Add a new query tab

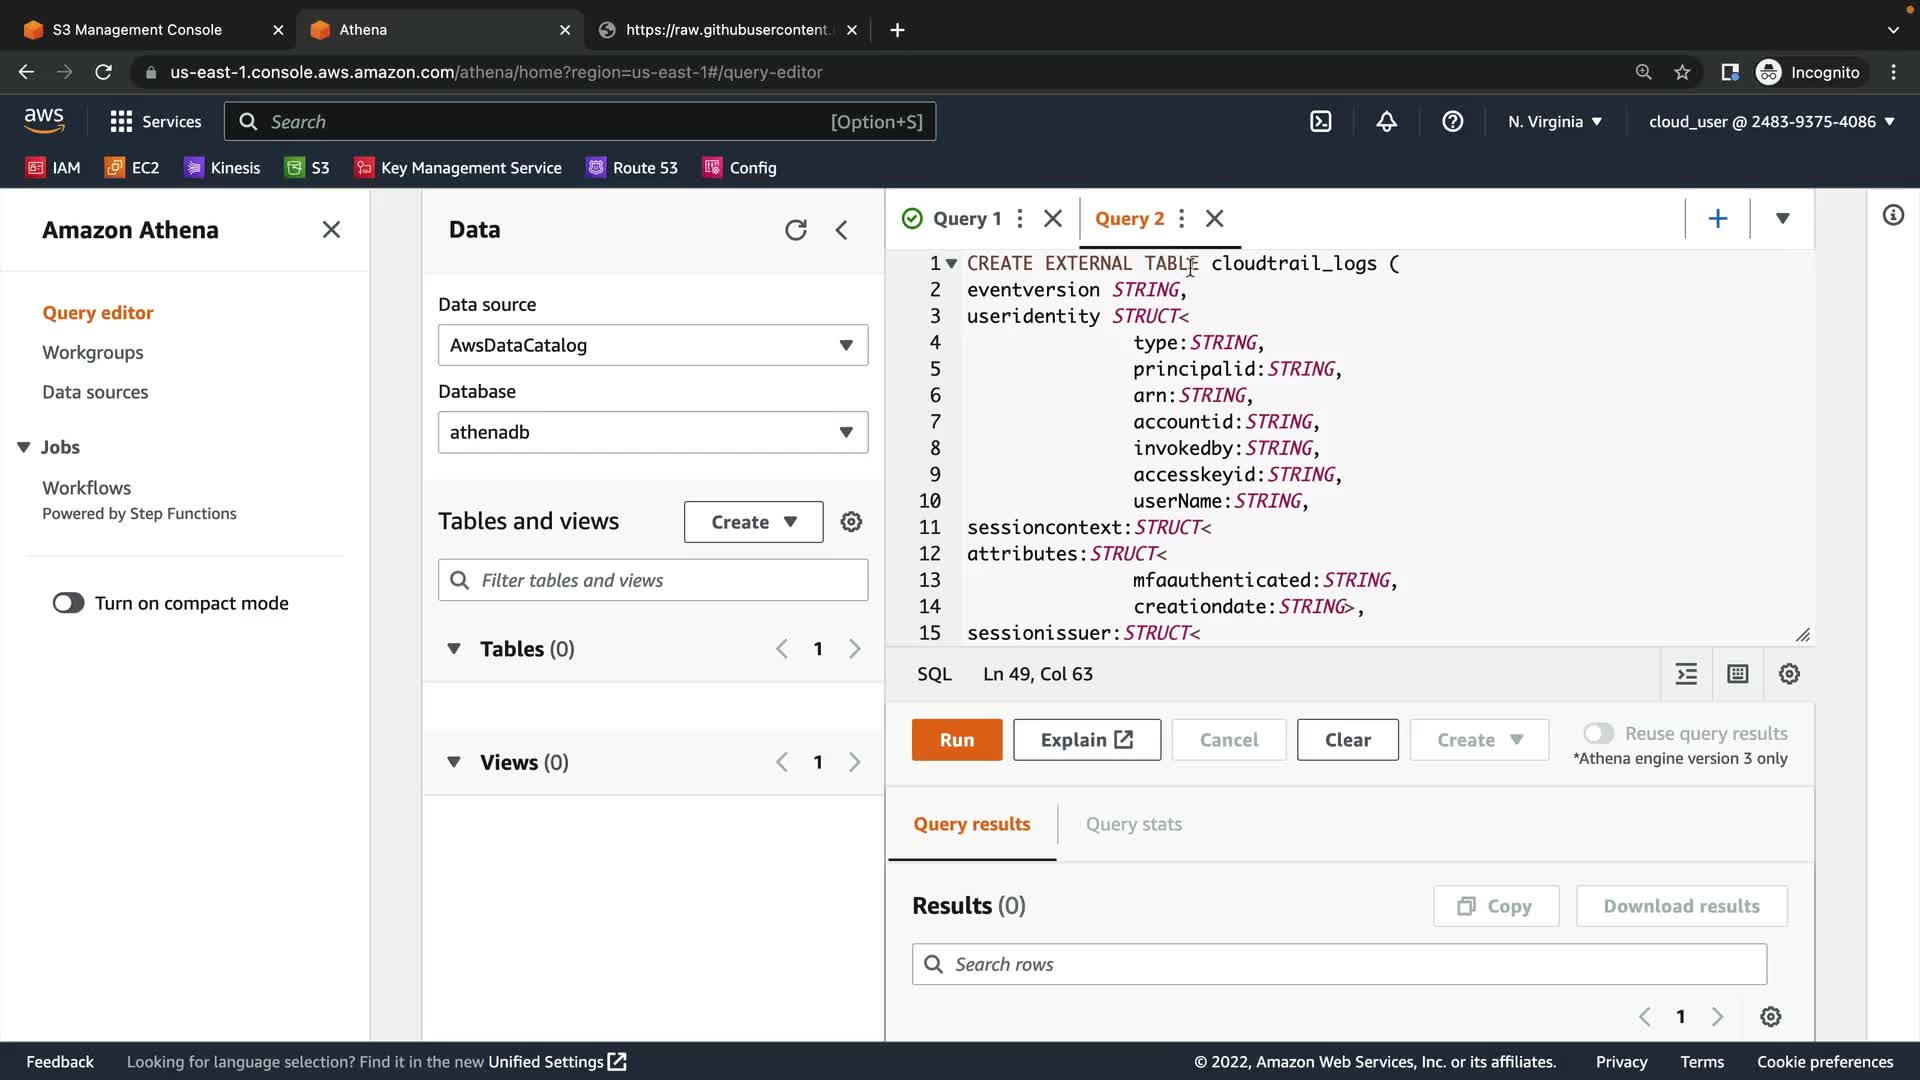click(1717, 219)
